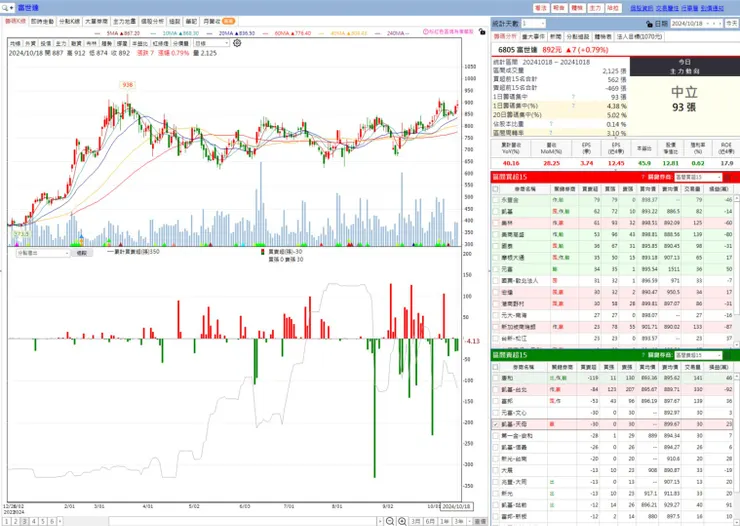Toggle select-all checkbox in 區間買超15 header
This screenshot has height=526, width=740.
(496, 189)
